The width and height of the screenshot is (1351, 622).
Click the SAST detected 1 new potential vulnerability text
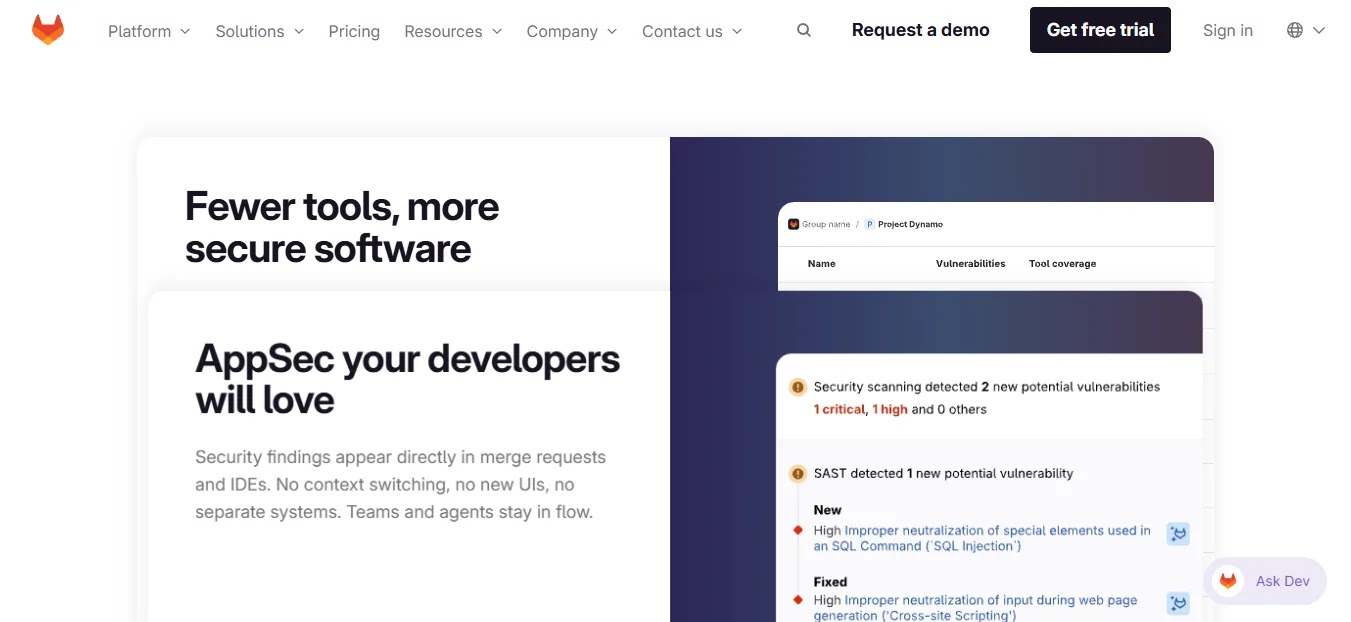click(x=943, y=474)
